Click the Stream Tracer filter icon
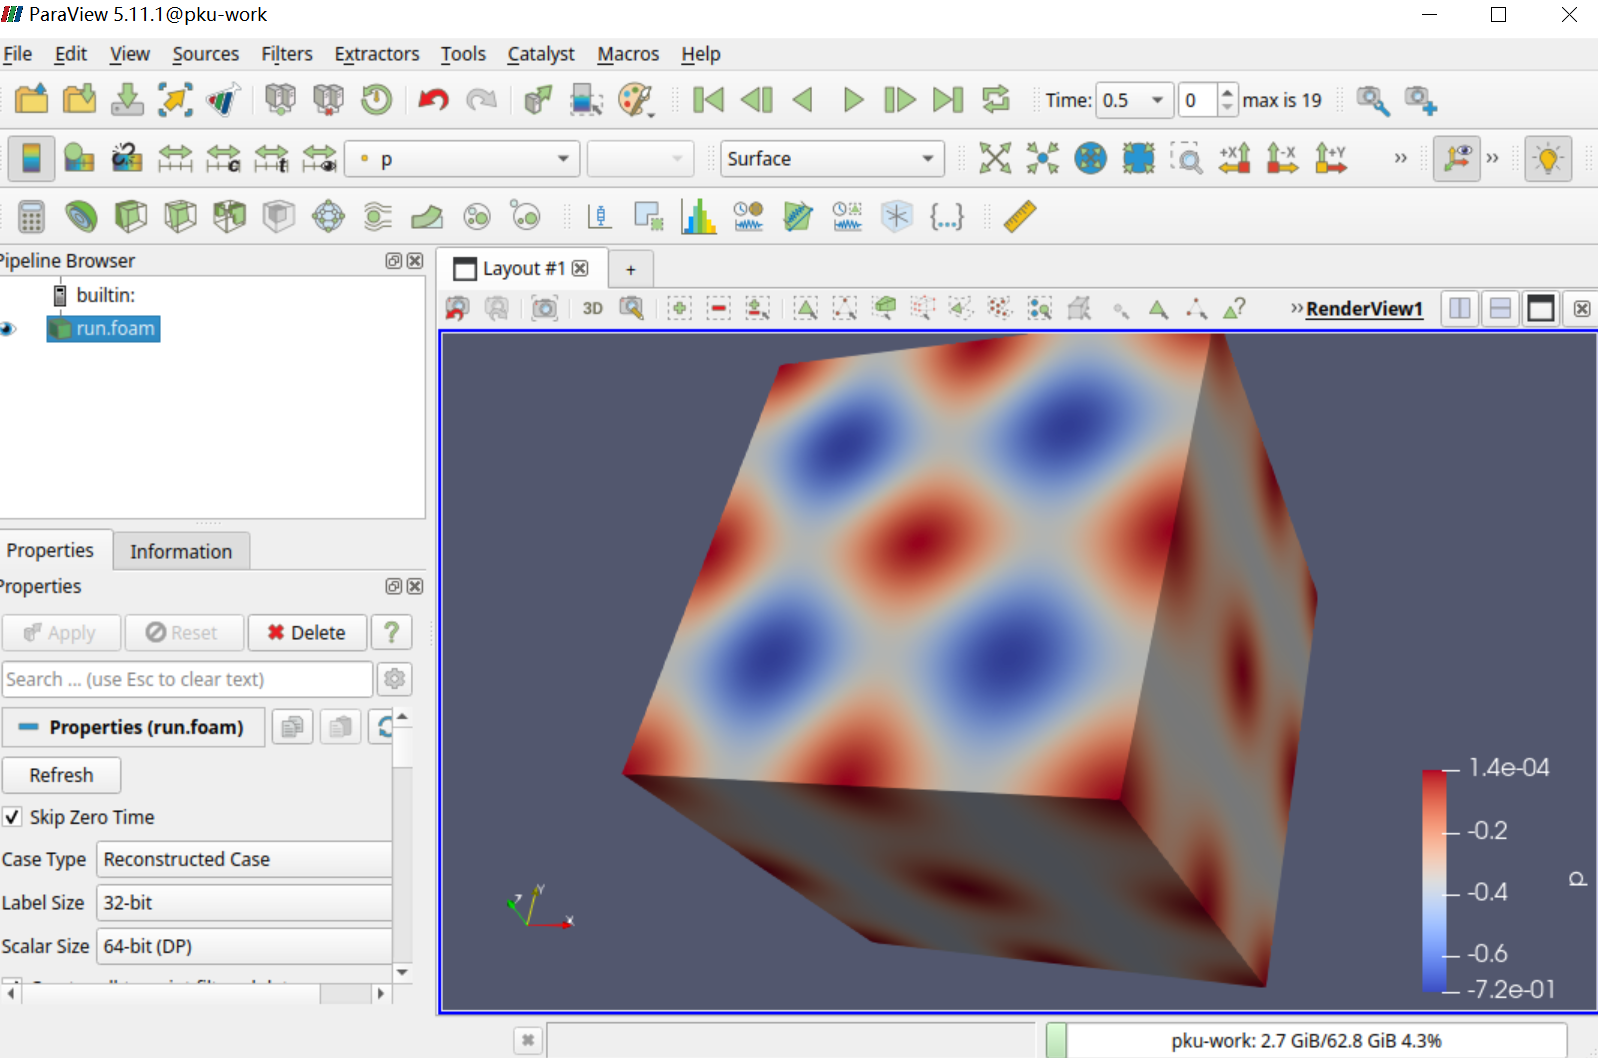The height and width of the screenshot is (1058, 1598). (x=377, y=216)
